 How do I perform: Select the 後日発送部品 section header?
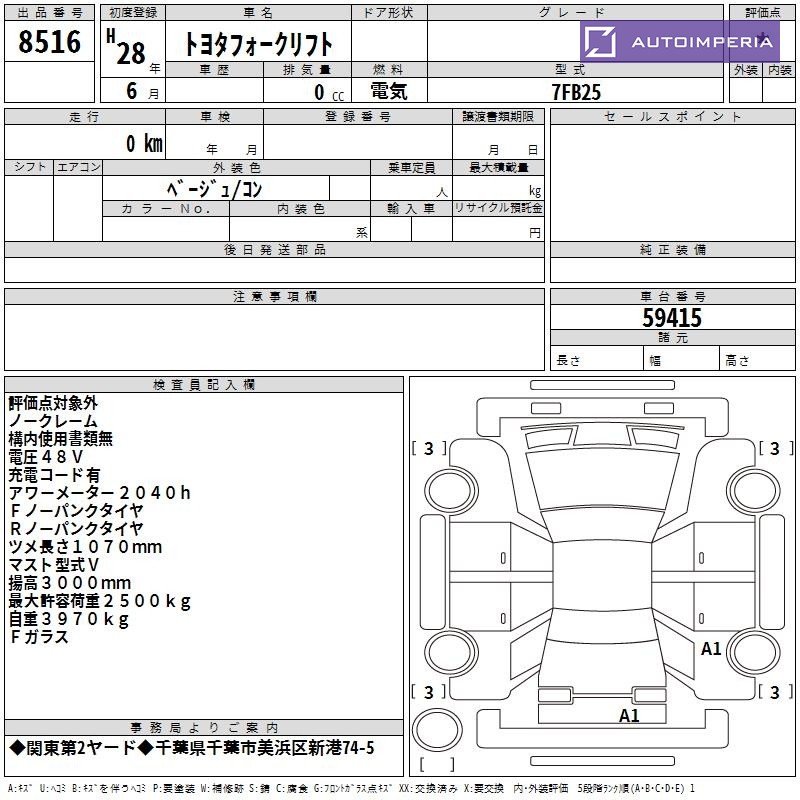click(274, 250)
